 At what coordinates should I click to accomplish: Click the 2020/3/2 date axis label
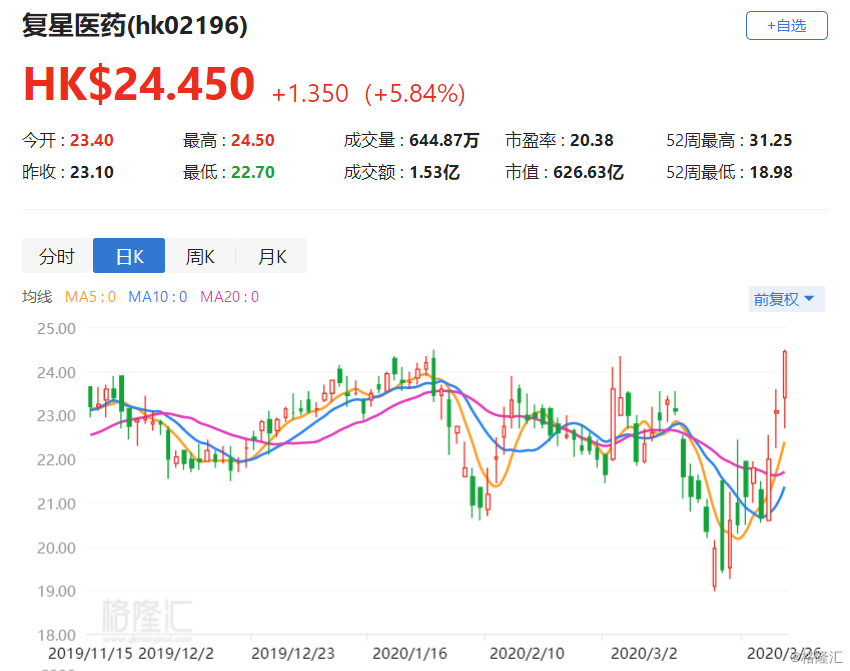tap(644, 653)
